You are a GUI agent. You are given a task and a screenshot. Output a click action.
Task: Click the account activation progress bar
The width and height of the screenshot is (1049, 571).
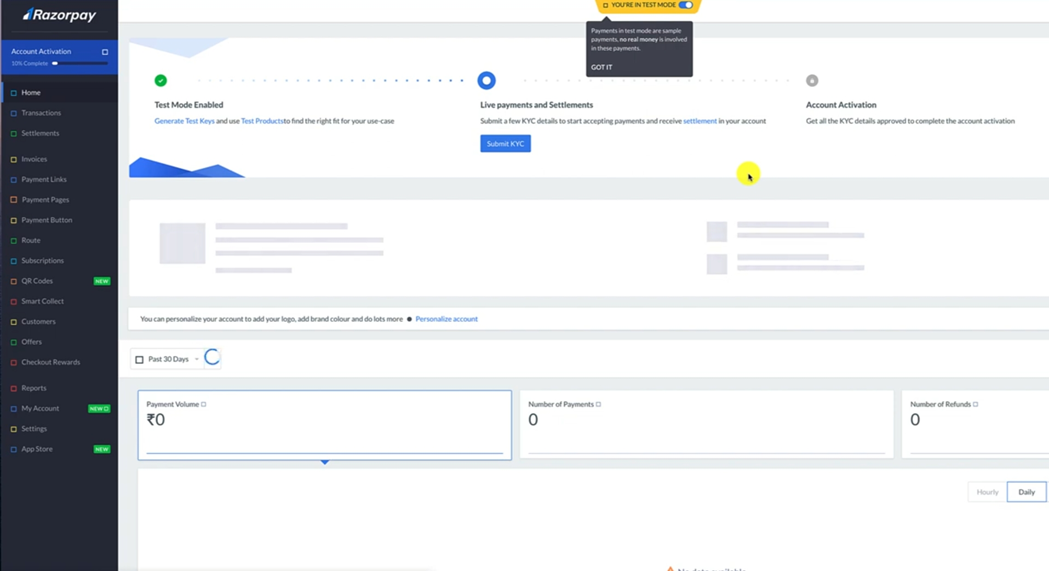(x=80, y=64)
